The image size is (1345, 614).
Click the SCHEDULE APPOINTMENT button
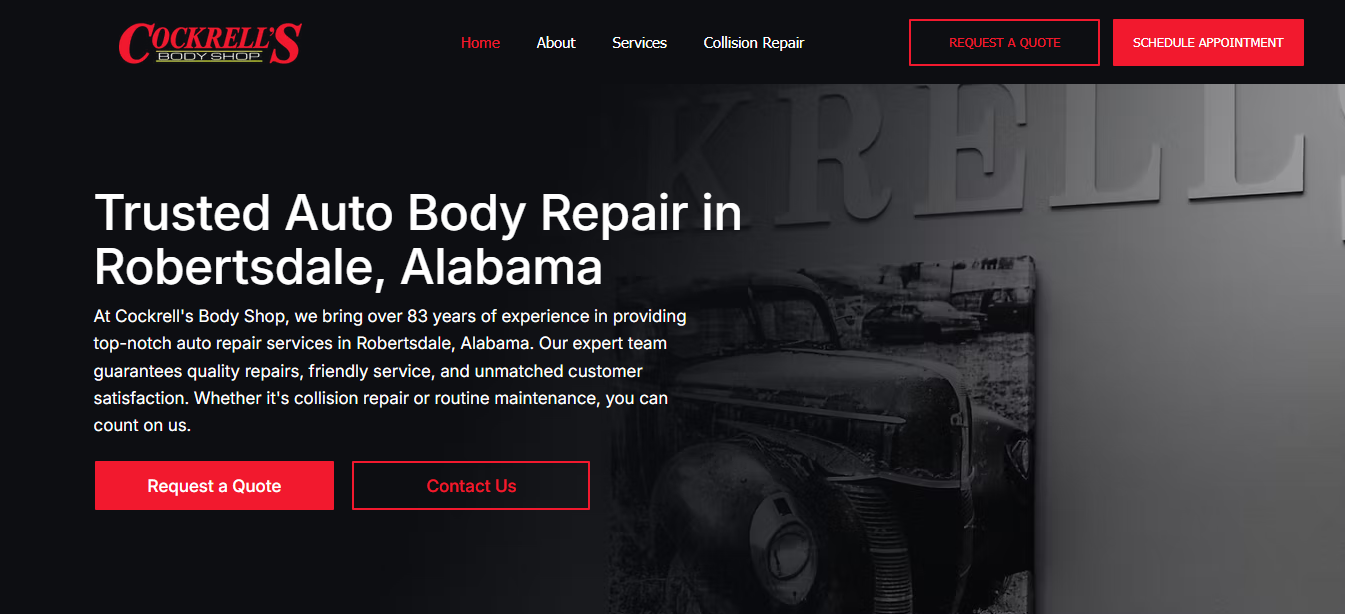click(1208, 43)
